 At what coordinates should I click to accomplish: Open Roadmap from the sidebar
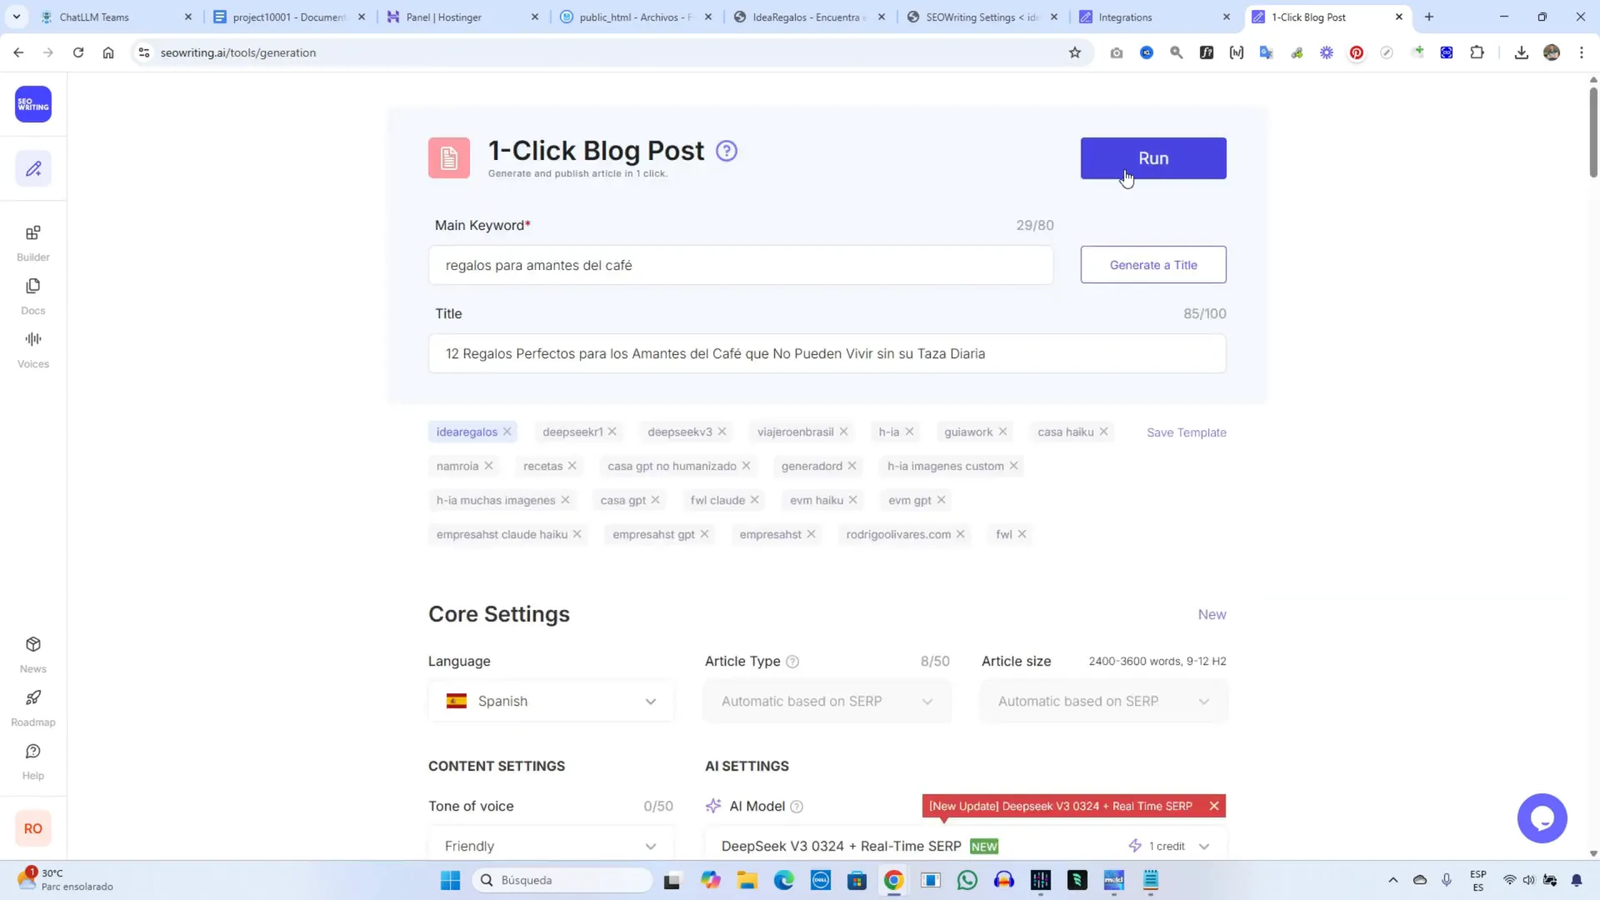coord(32,706)
